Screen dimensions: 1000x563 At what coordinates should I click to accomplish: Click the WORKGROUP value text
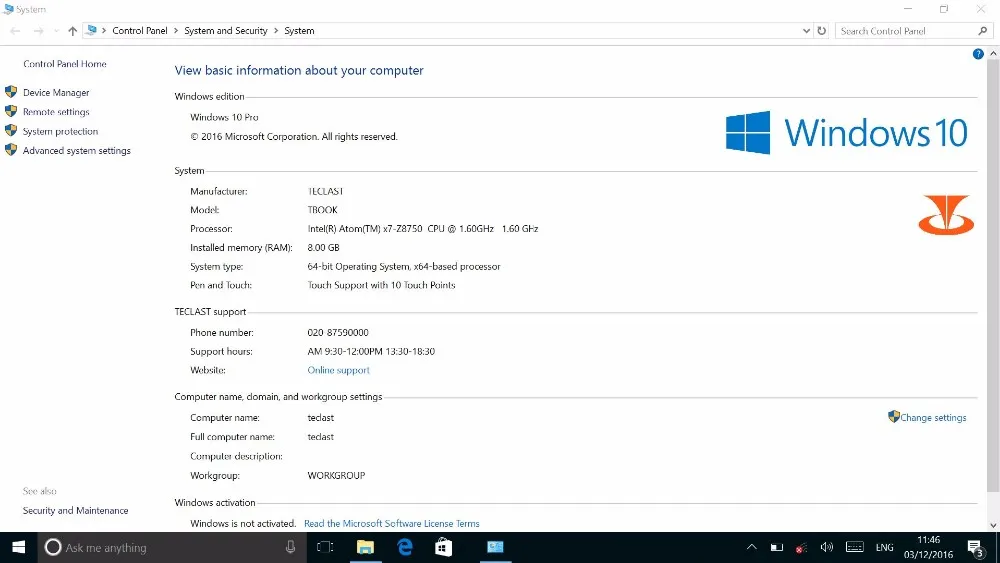336,476
